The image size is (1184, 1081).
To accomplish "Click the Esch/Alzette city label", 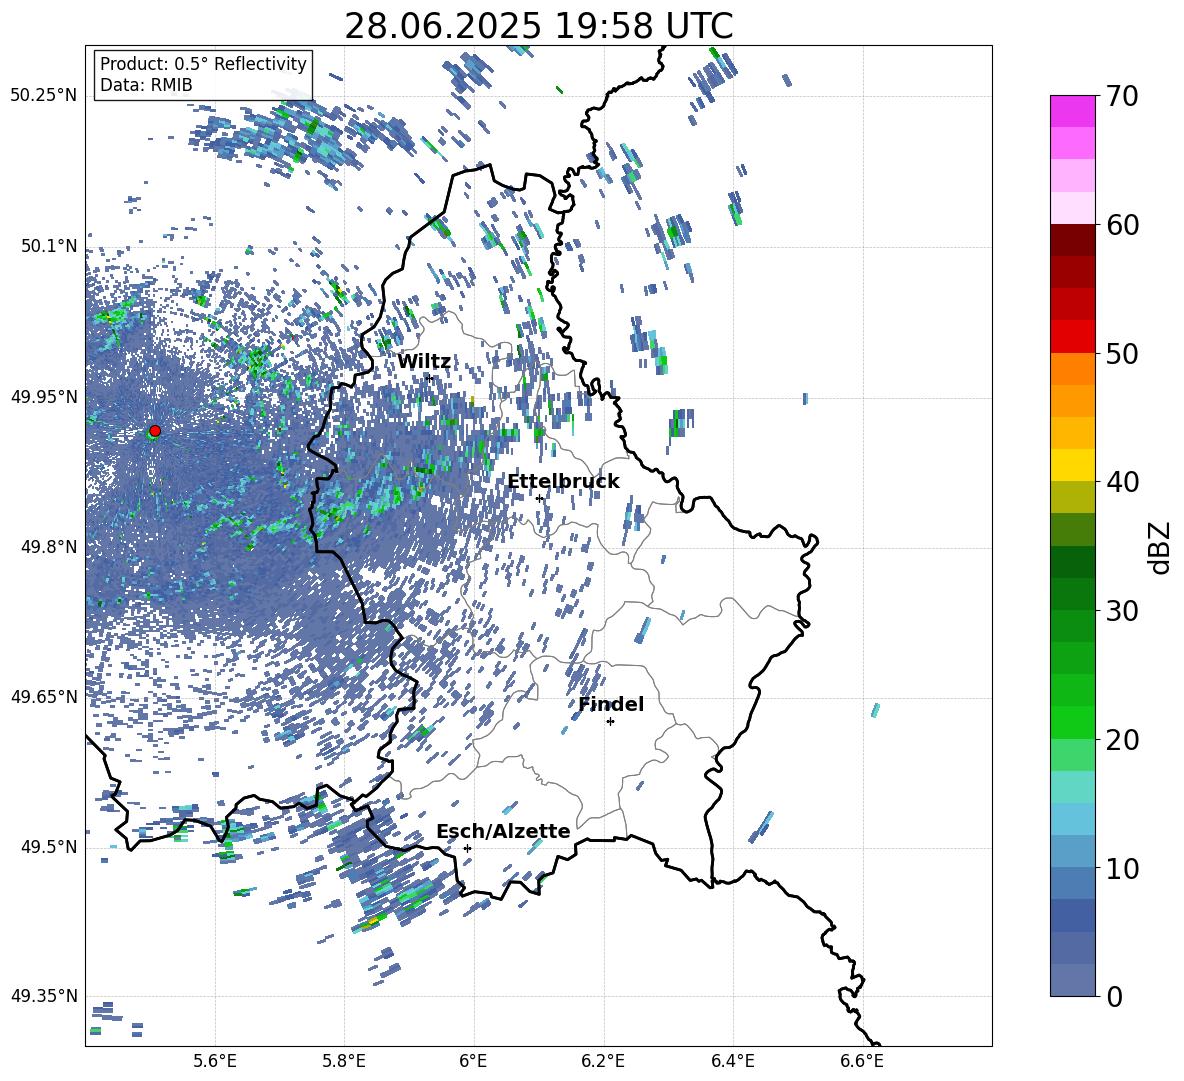I will pos(503,831).
